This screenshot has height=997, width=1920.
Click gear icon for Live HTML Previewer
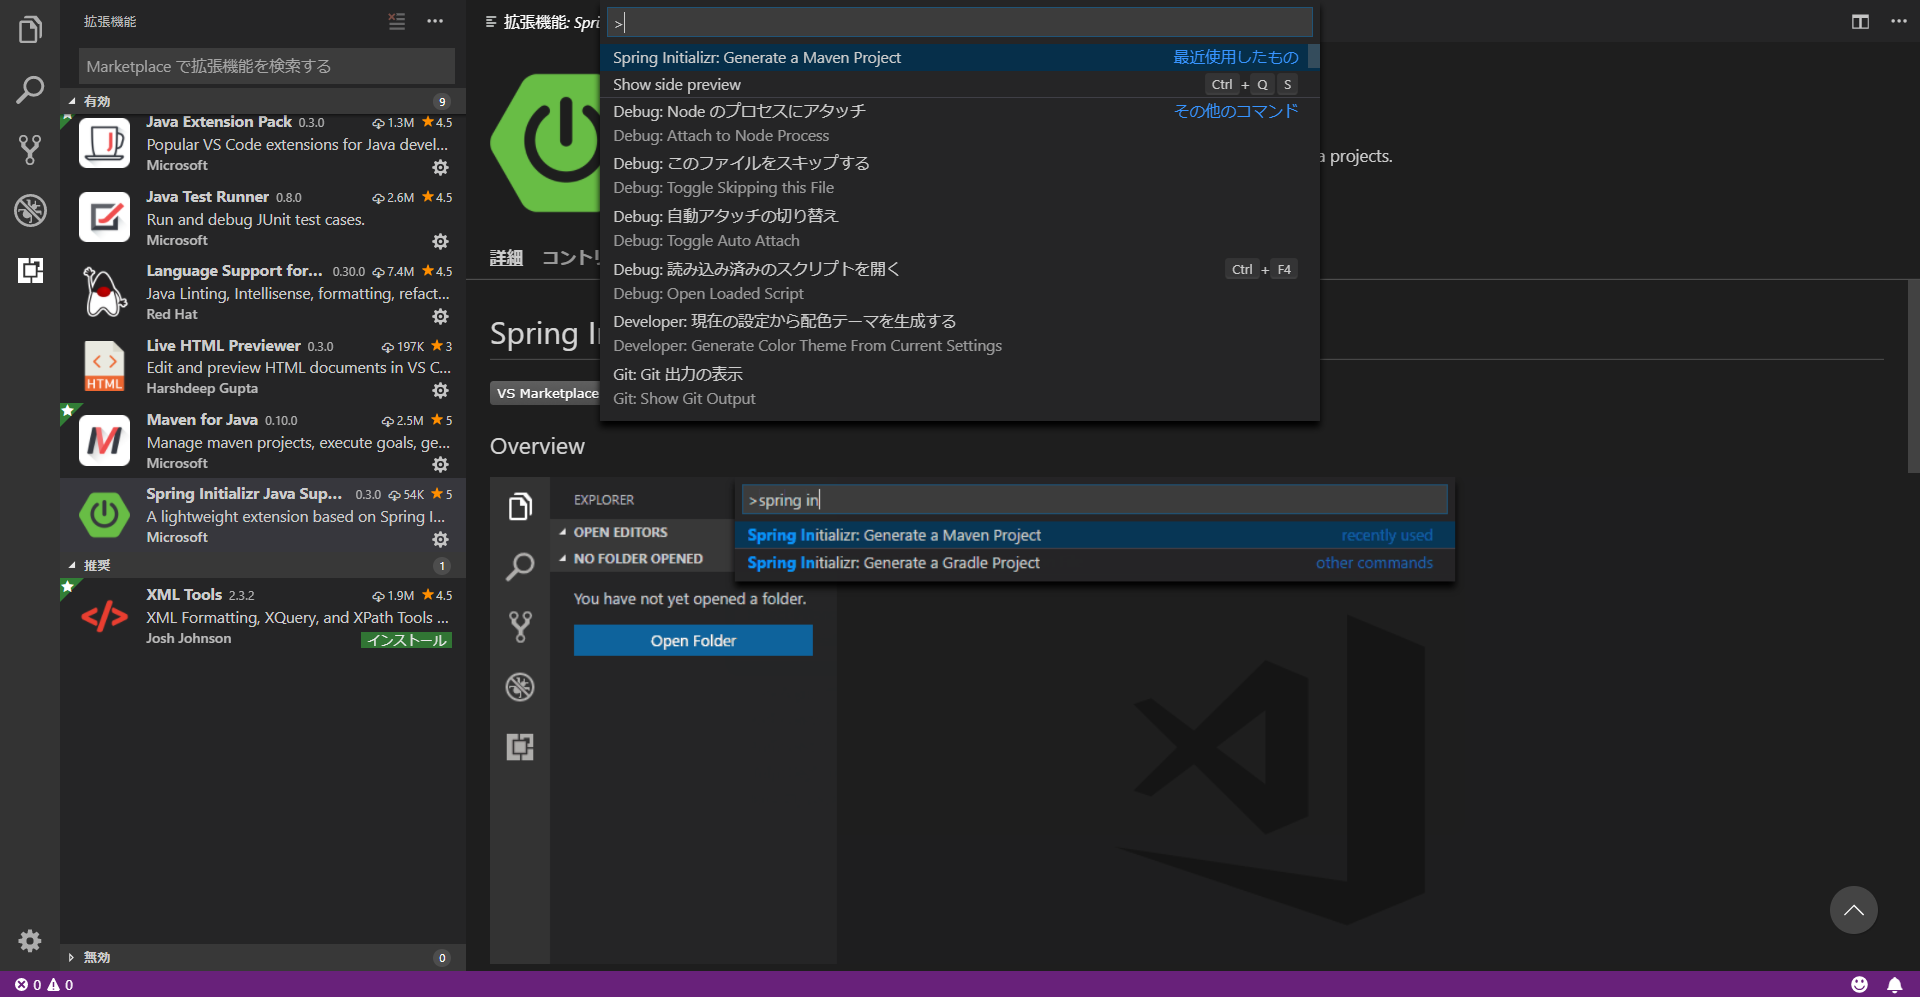(440, 390)
